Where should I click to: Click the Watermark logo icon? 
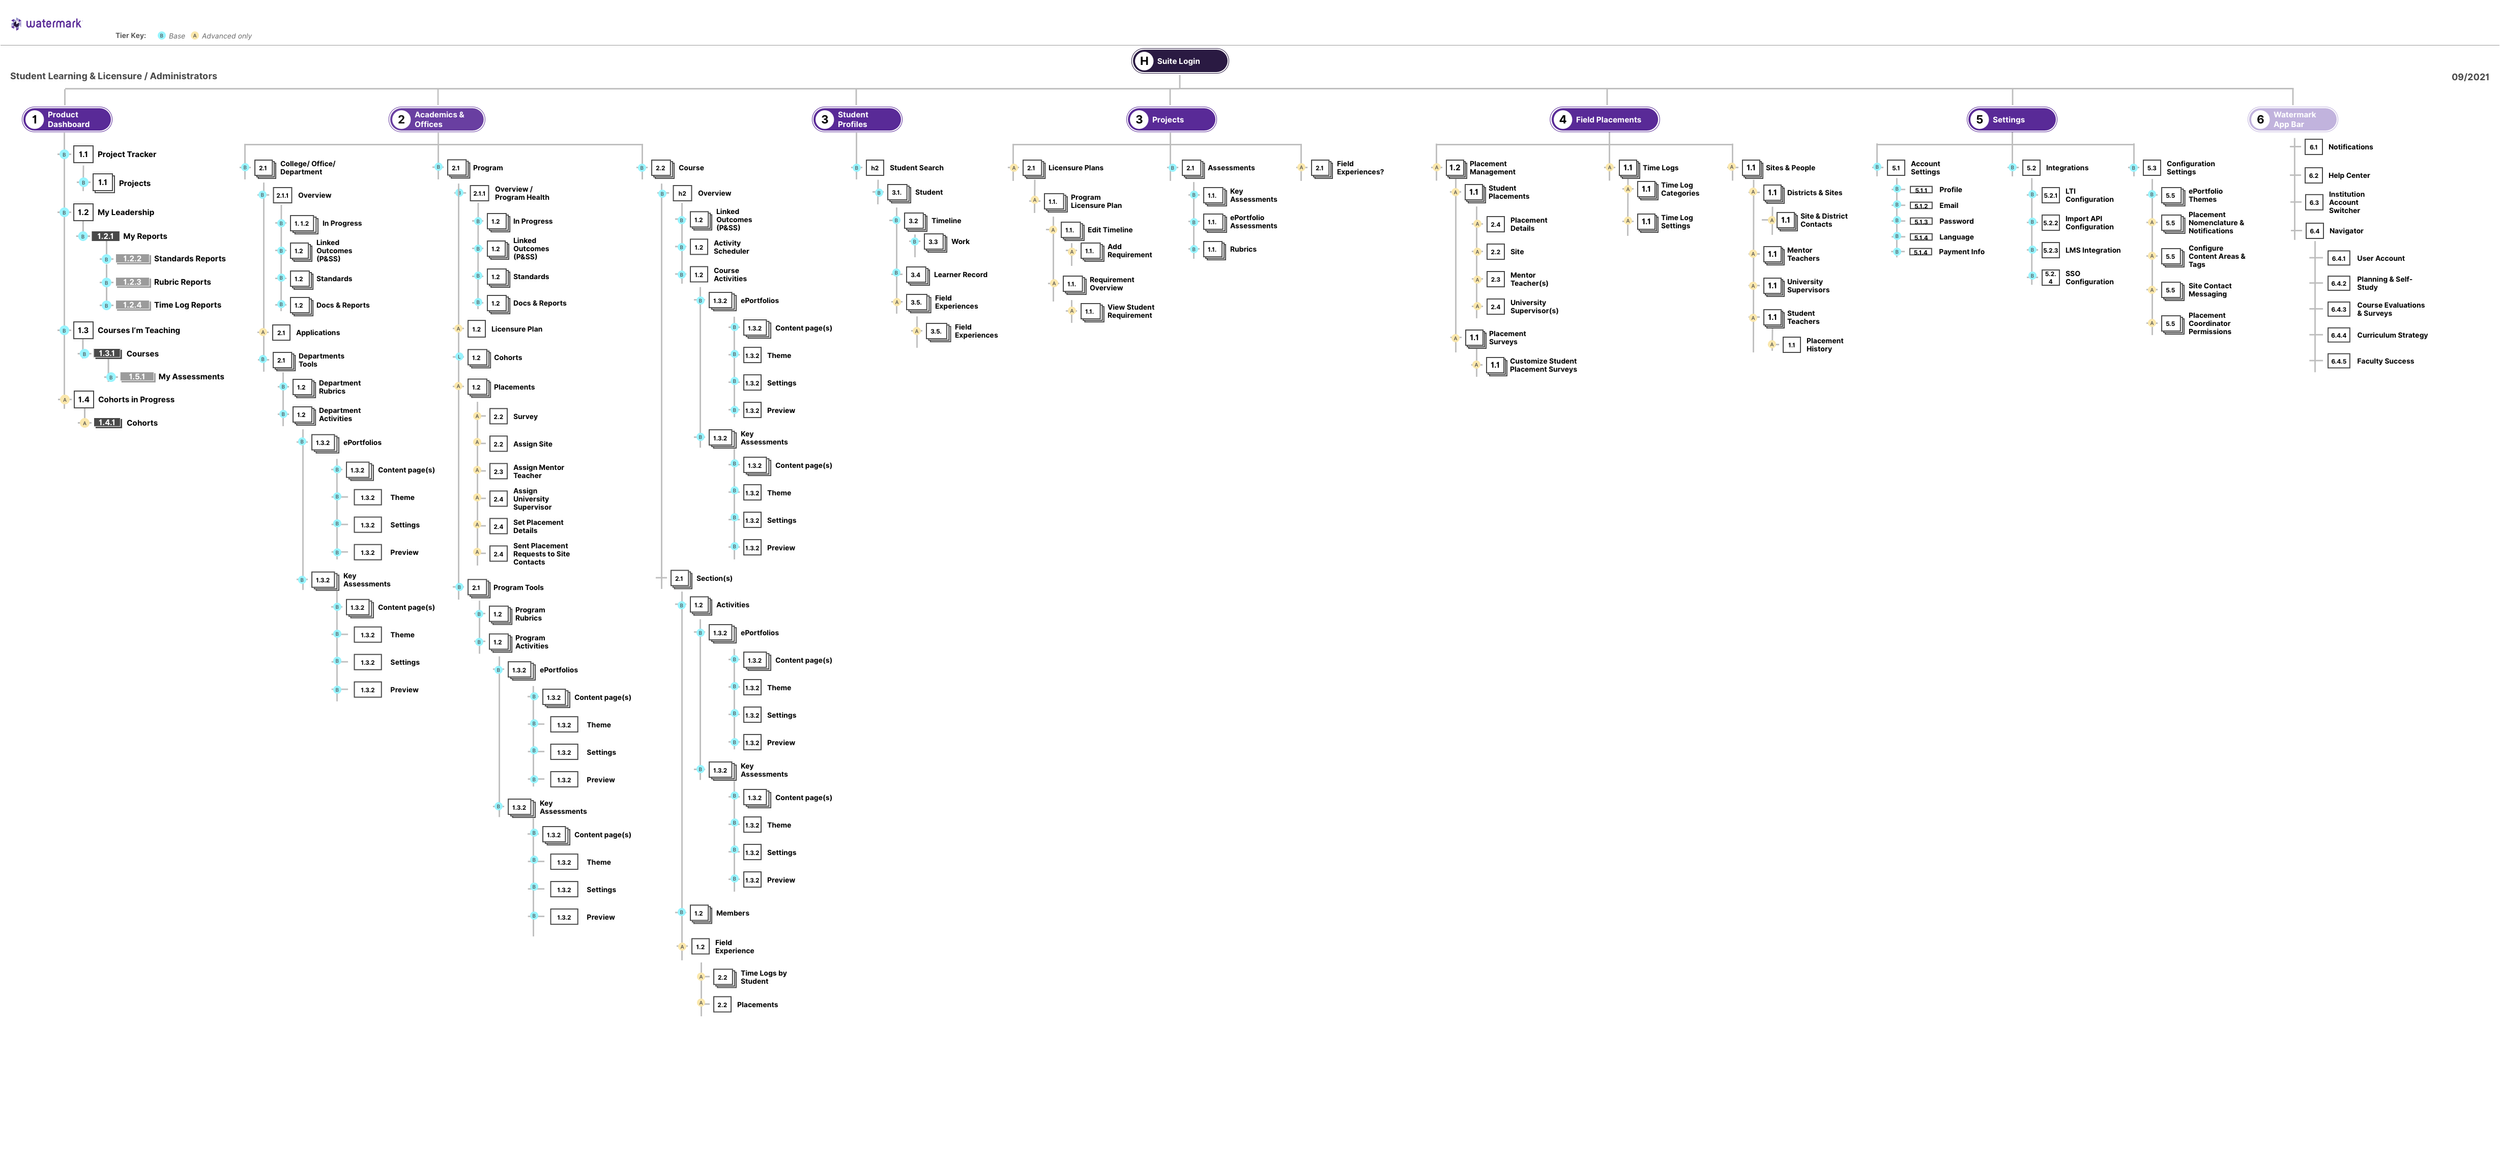tap(16, 24)
